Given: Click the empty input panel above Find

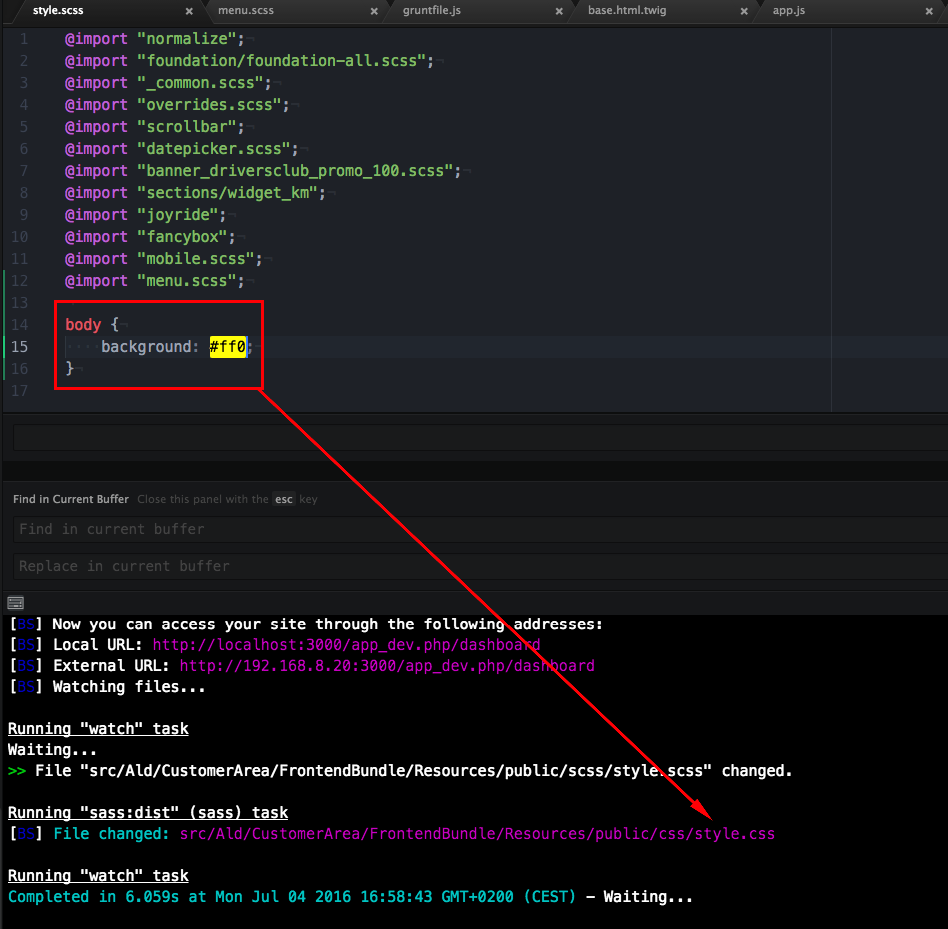Looking at the screenshot, I should coord(480,438).
